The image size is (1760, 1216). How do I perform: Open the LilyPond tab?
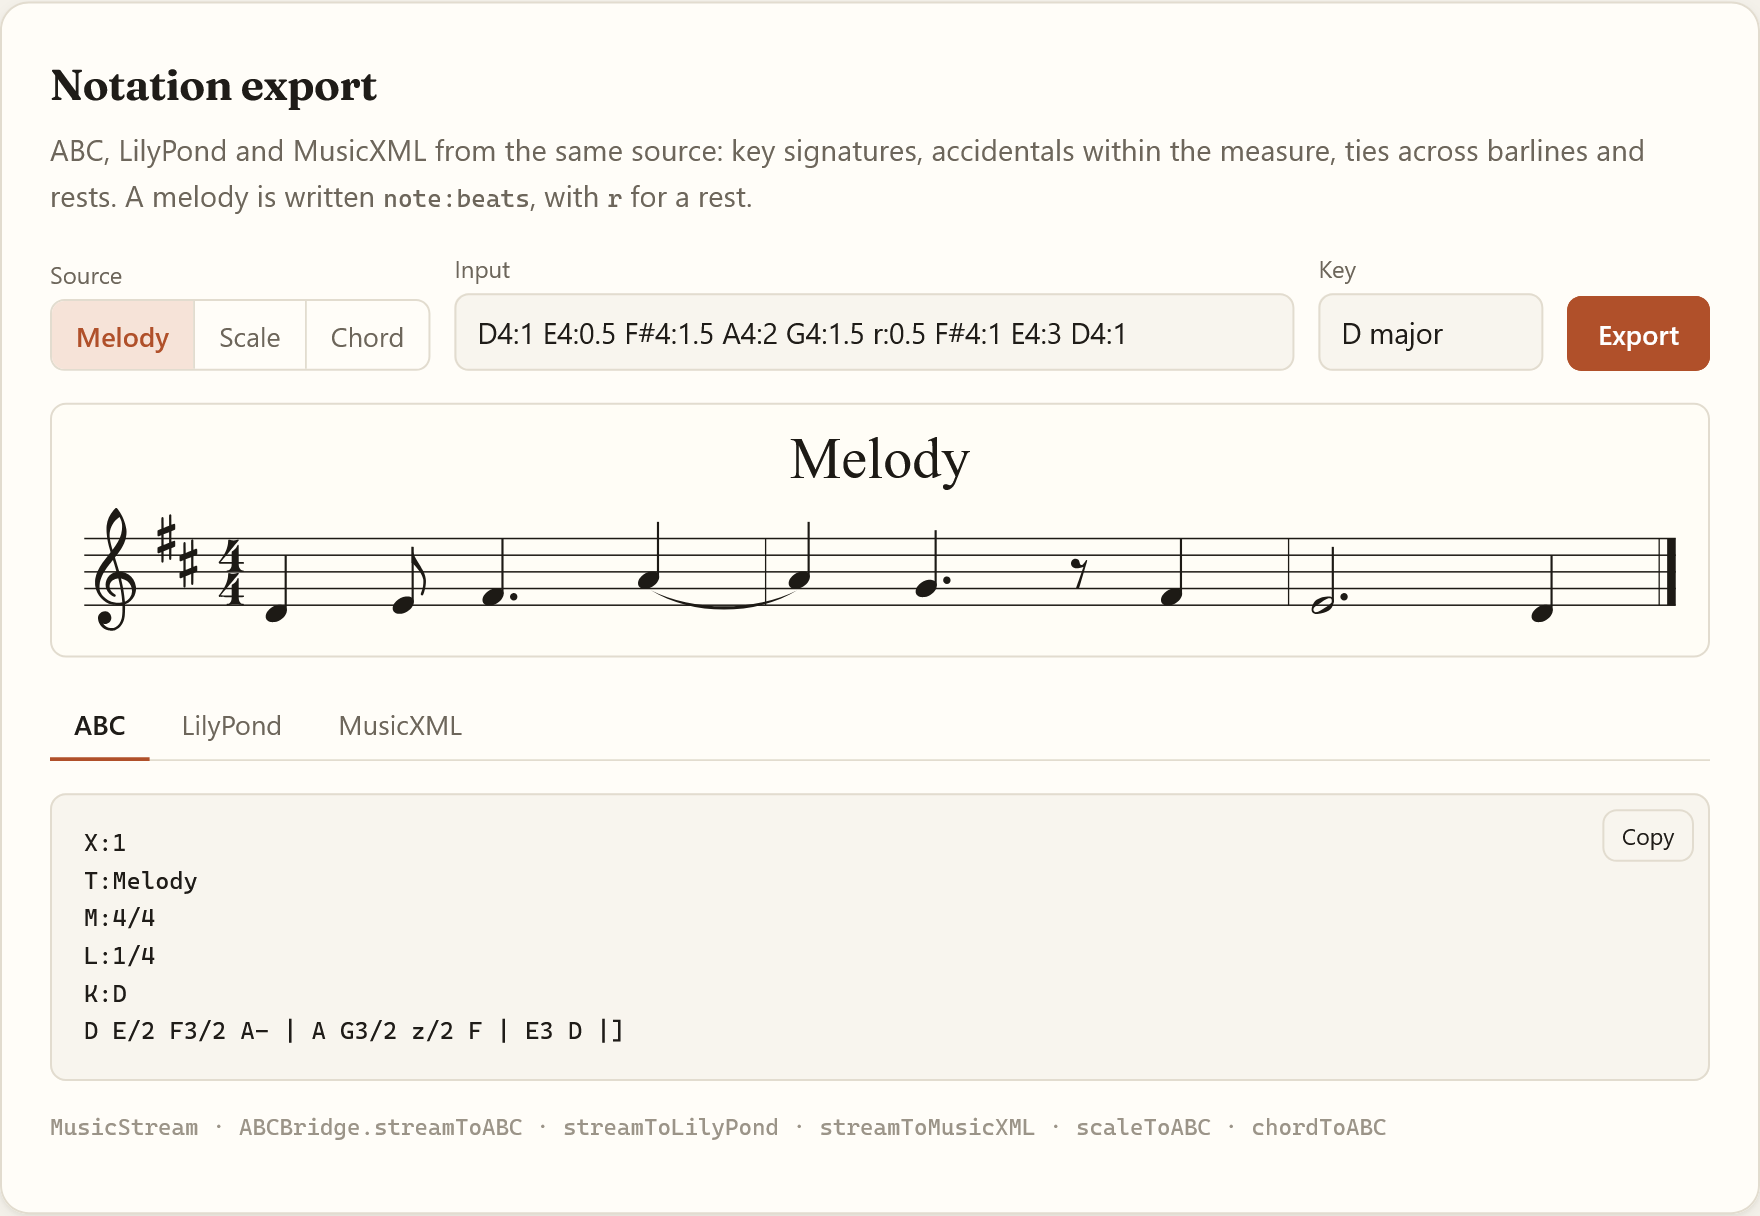click(x=231, y=726)
